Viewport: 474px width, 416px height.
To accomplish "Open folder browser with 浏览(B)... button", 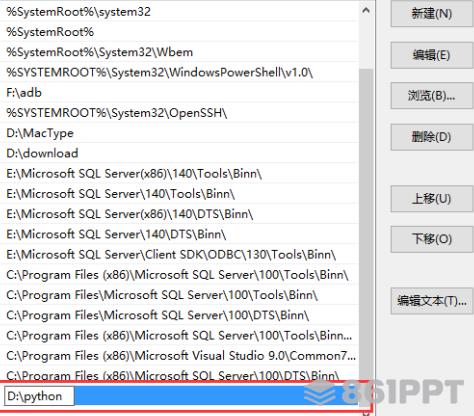I will (x=432, y=96).
